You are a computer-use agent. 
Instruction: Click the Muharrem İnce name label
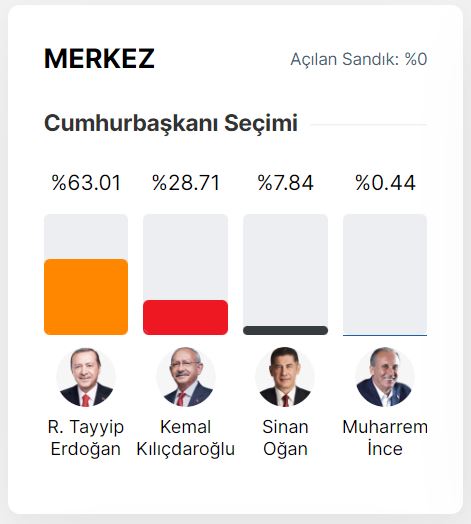385,438
